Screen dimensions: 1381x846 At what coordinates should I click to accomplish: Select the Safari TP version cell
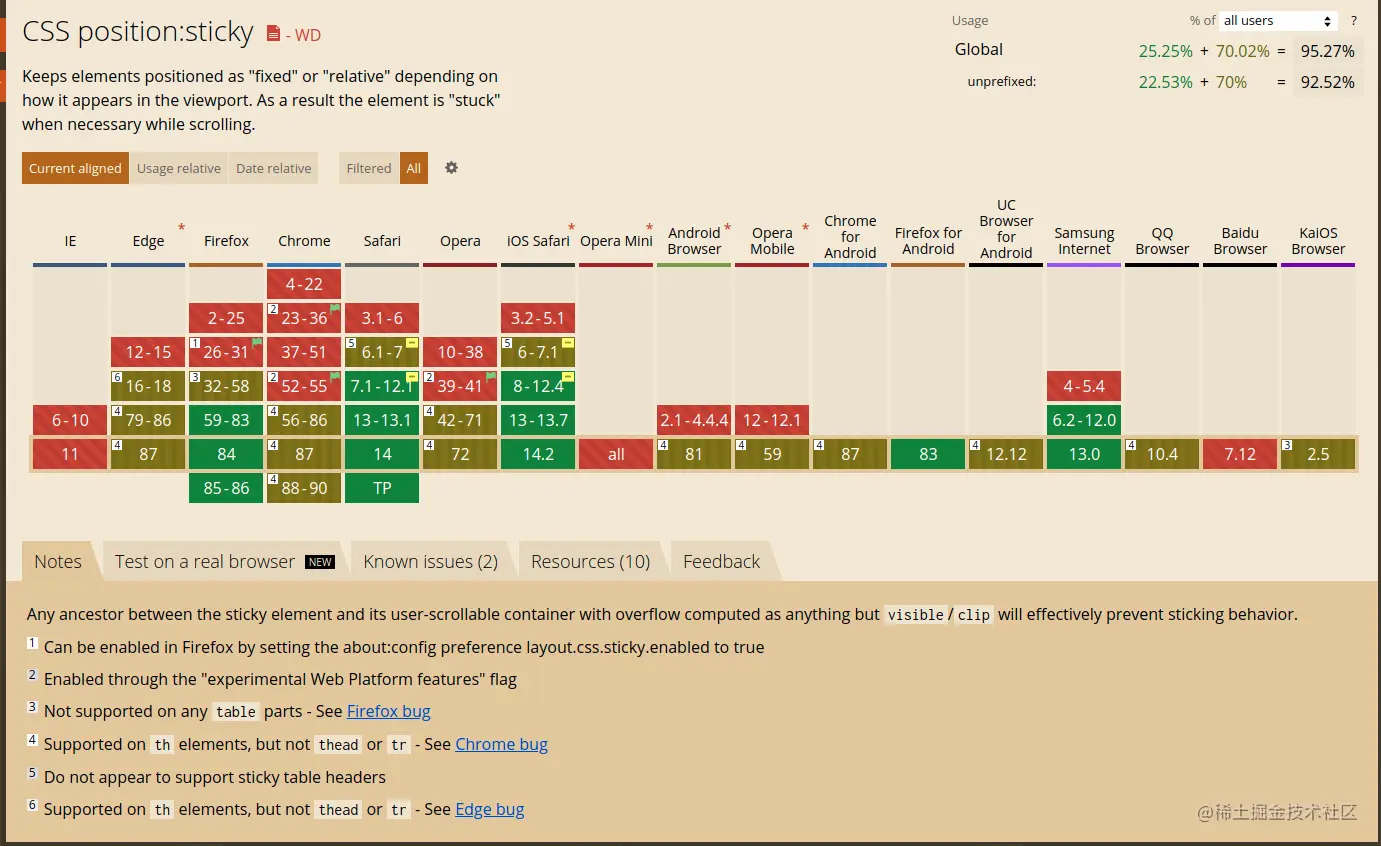(382, 488)
